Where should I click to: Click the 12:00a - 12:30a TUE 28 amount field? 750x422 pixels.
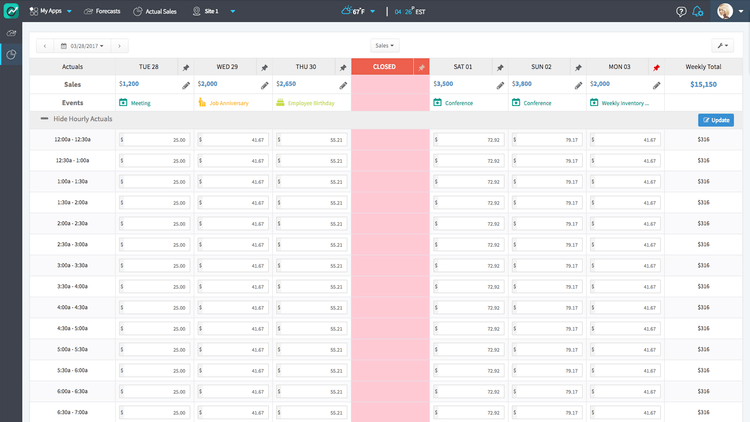point(153,140)
